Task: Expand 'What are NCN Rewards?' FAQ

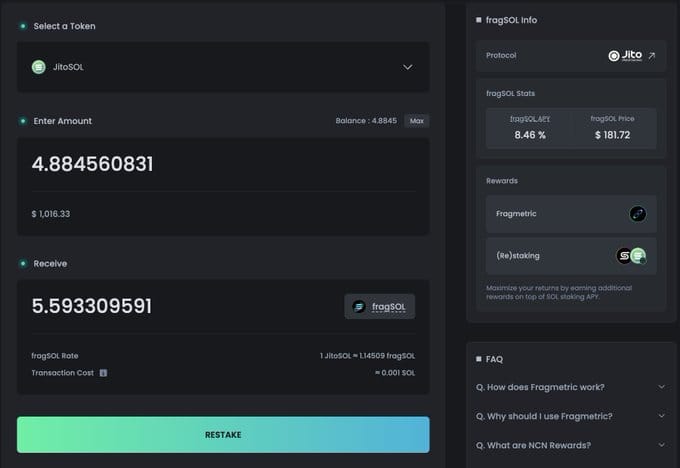Action: pos(570,445)
